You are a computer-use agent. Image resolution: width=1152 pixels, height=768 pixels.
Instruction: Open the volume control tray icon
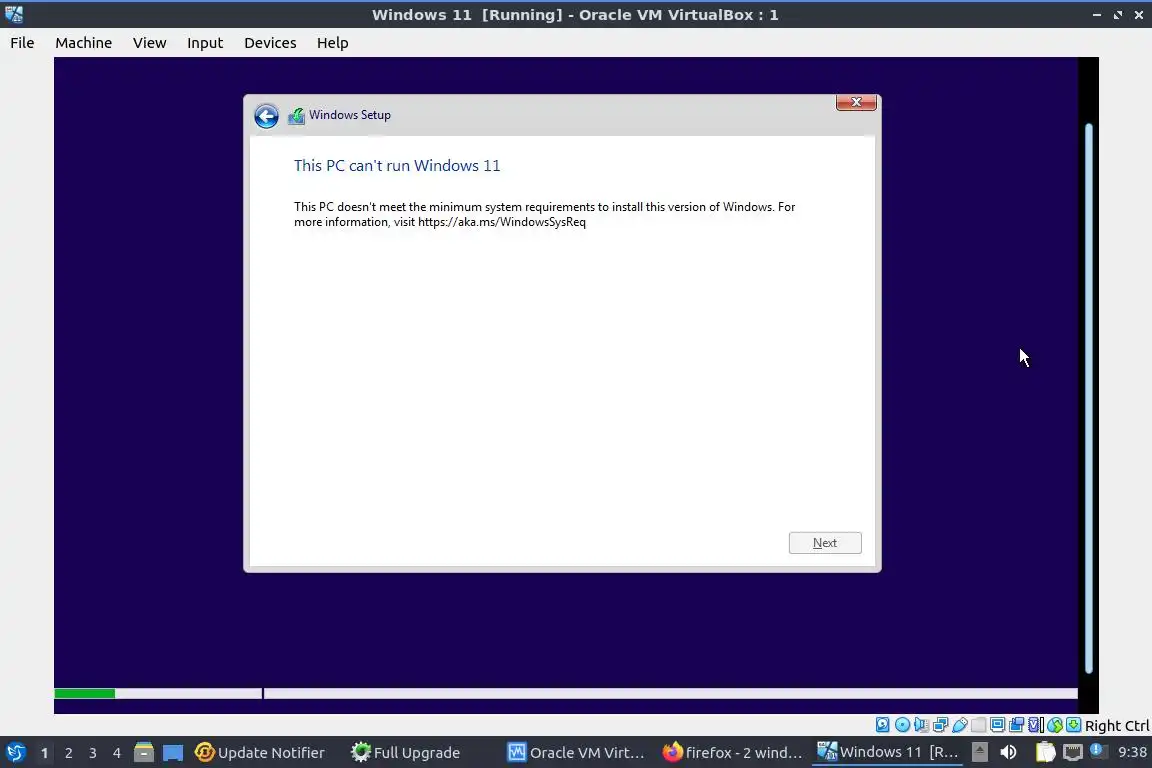[1009, 752]
